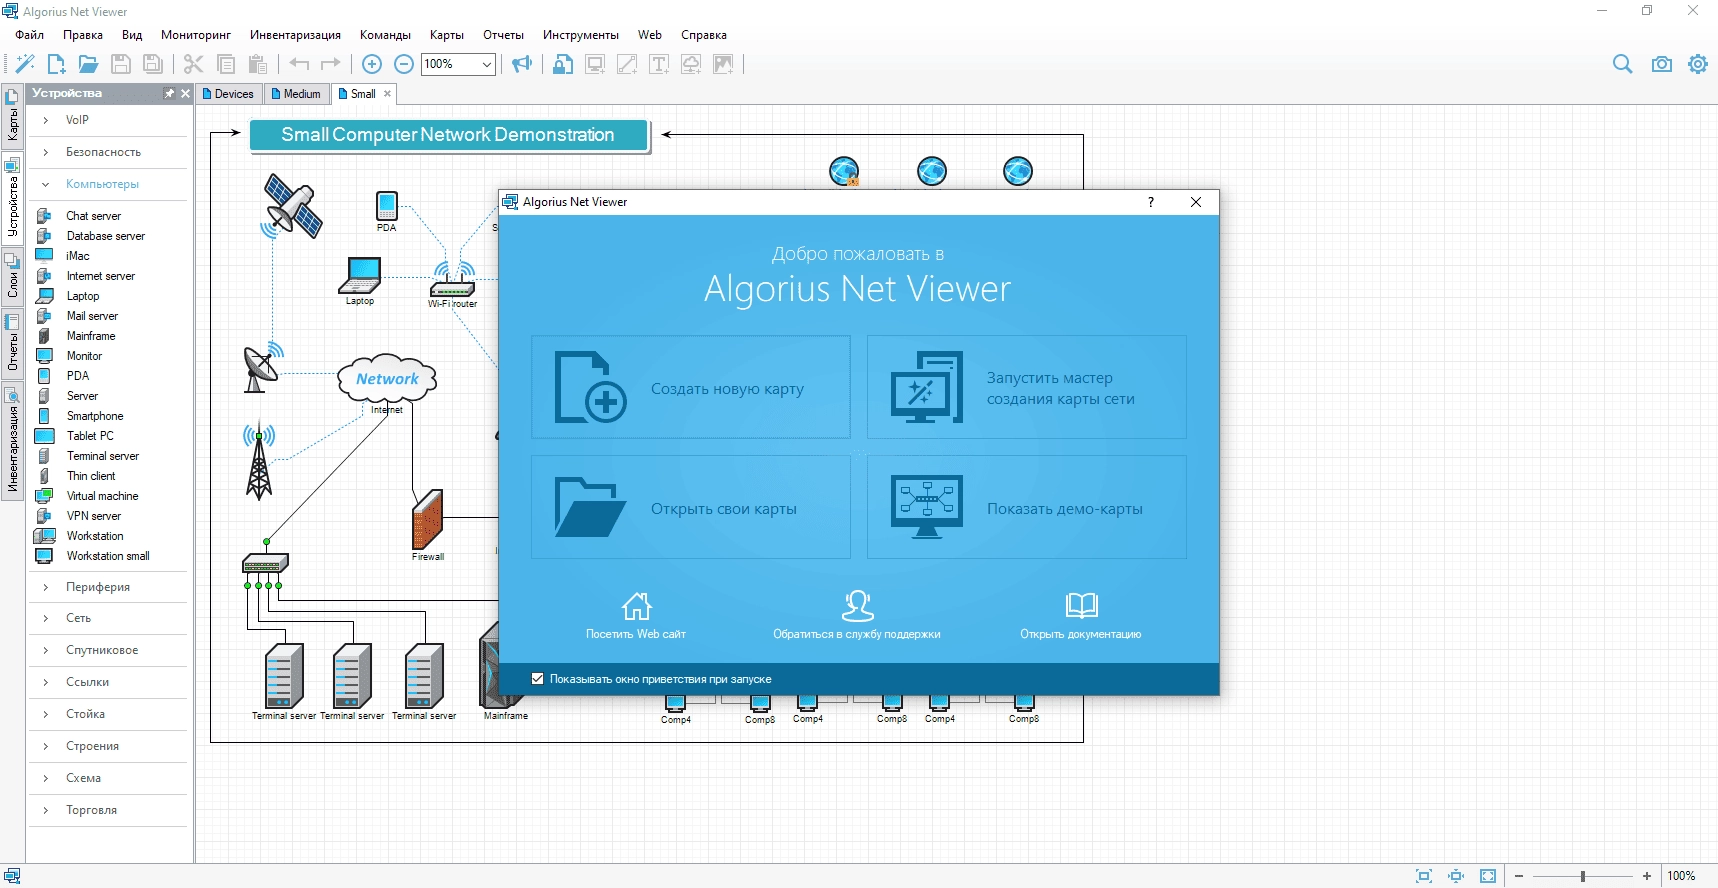Image resolution: width=1718 pixels, height=888 pixels.
Task: Create a new map via toolbar icon
Action: (x=57, y=64)
